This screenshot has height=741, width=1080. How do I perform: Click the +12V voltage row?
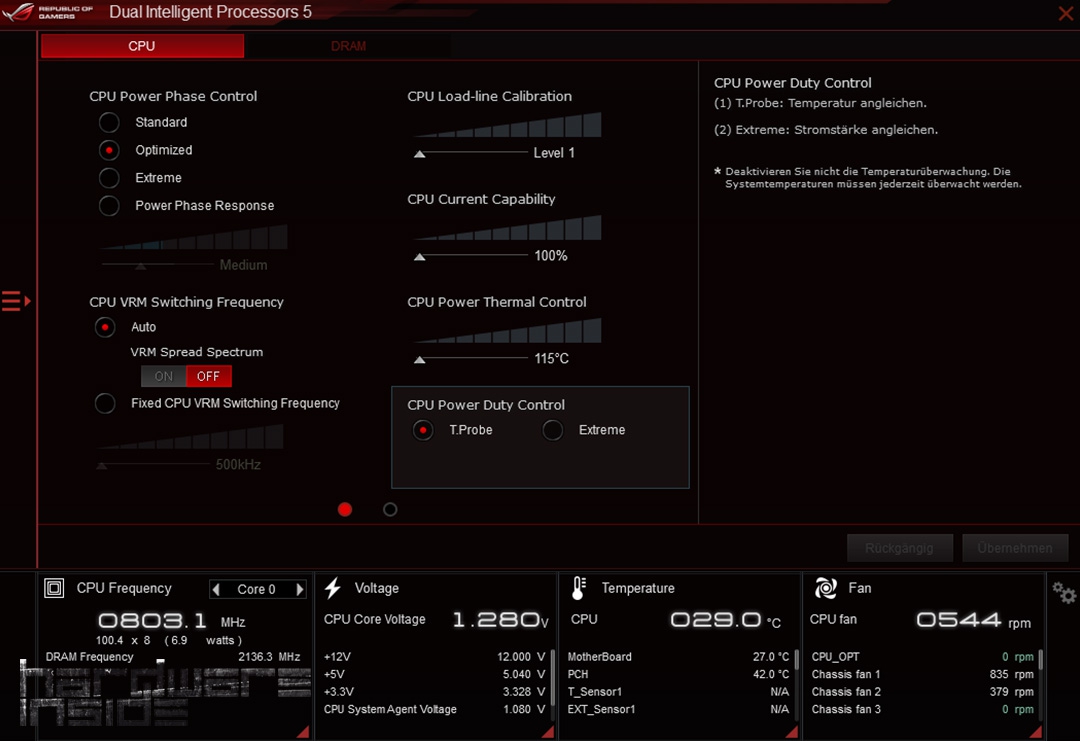pos(435,657)
